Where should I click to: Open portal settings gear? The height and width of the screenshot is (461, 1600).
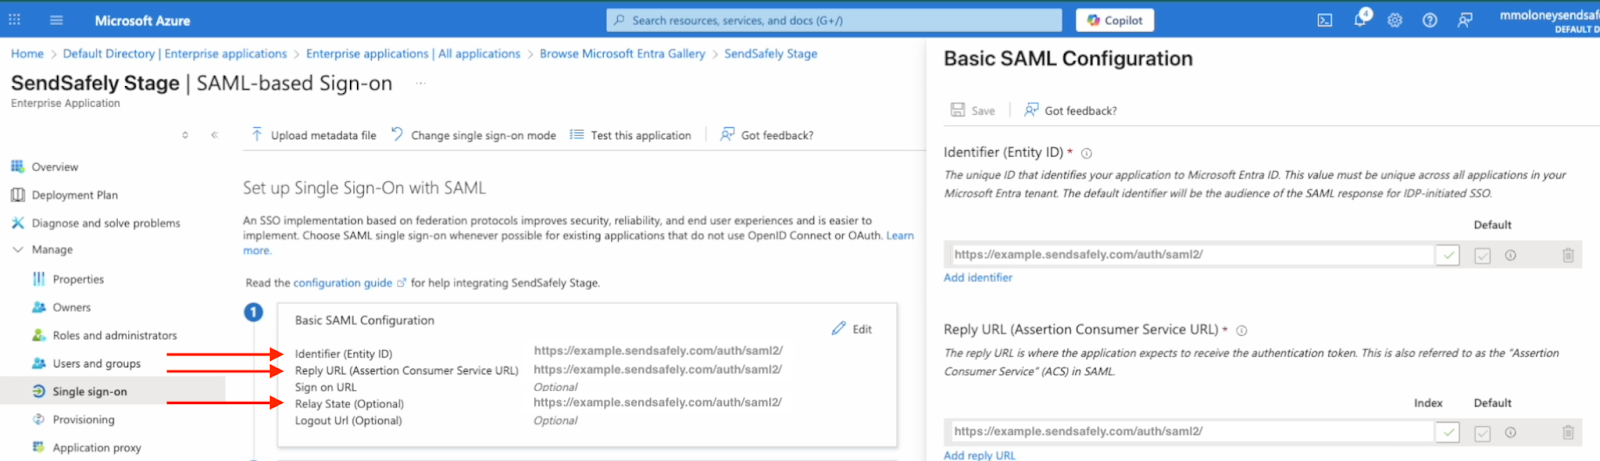(1395, 20)
